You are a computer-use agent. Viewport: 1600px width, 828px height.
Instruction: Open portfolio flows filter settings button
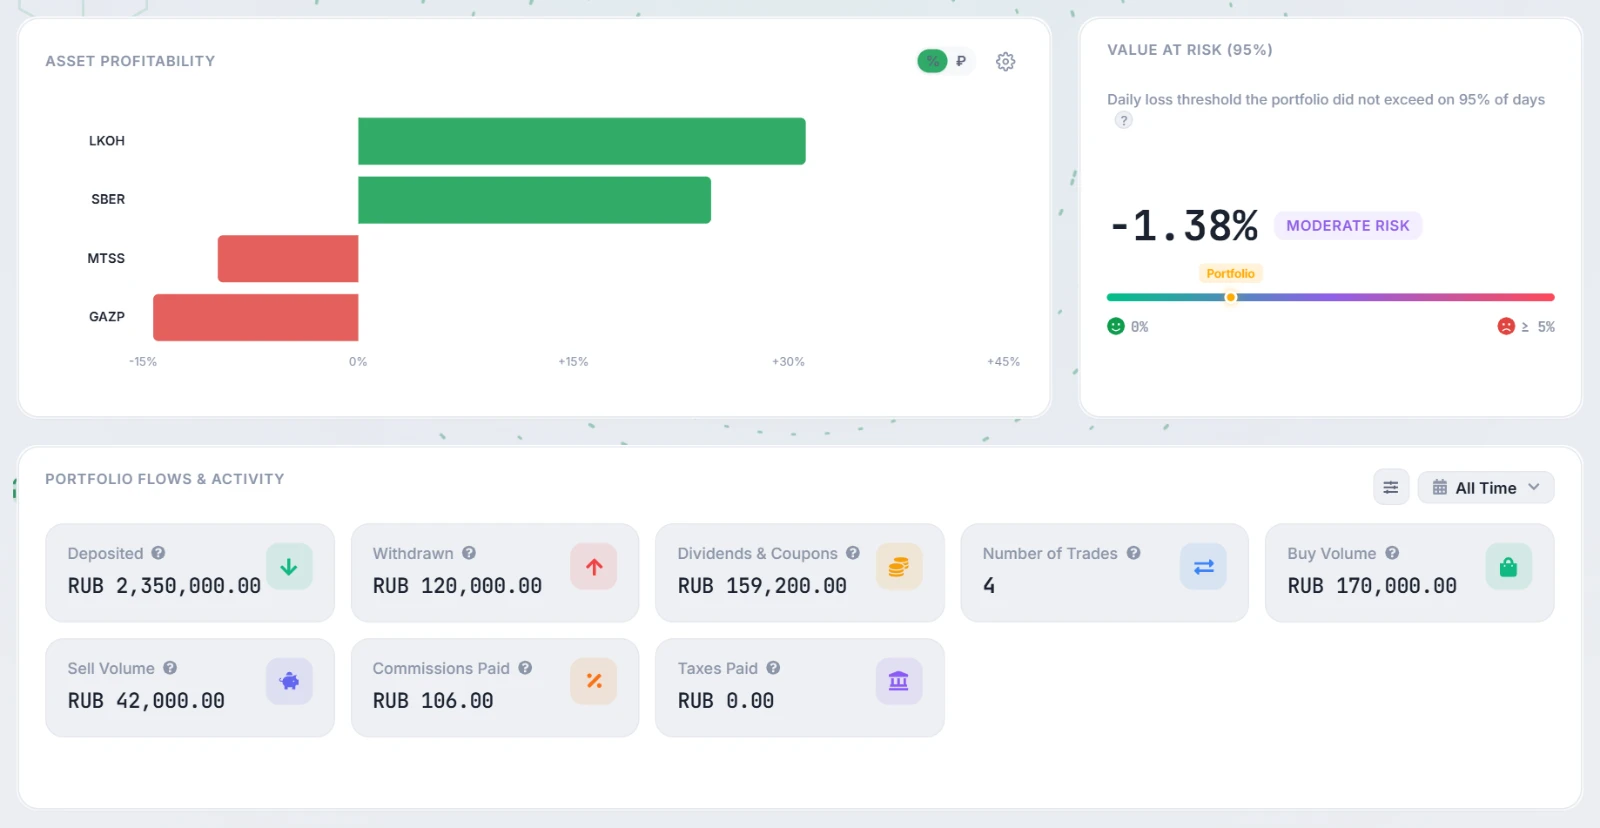1391,488
